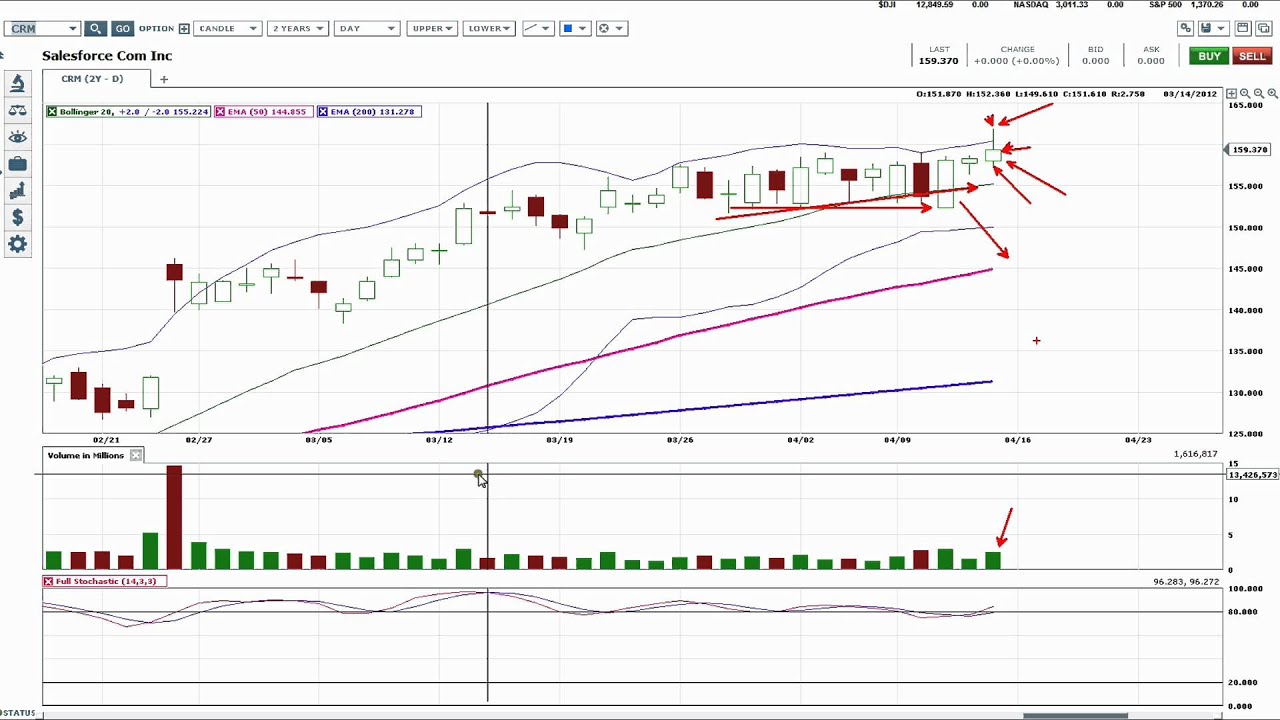Open the research microscope sidebar icon
Image resolution: width=1280 pixels, height=720 pixels.
[x=17, y=84]
